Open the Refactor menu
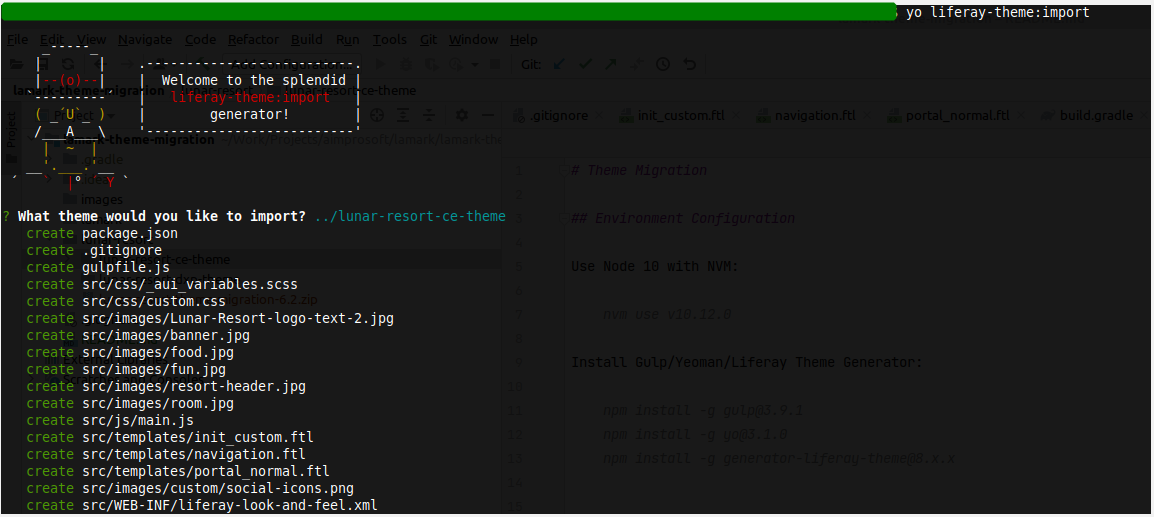1154x517 pixels. click(253, 40)
